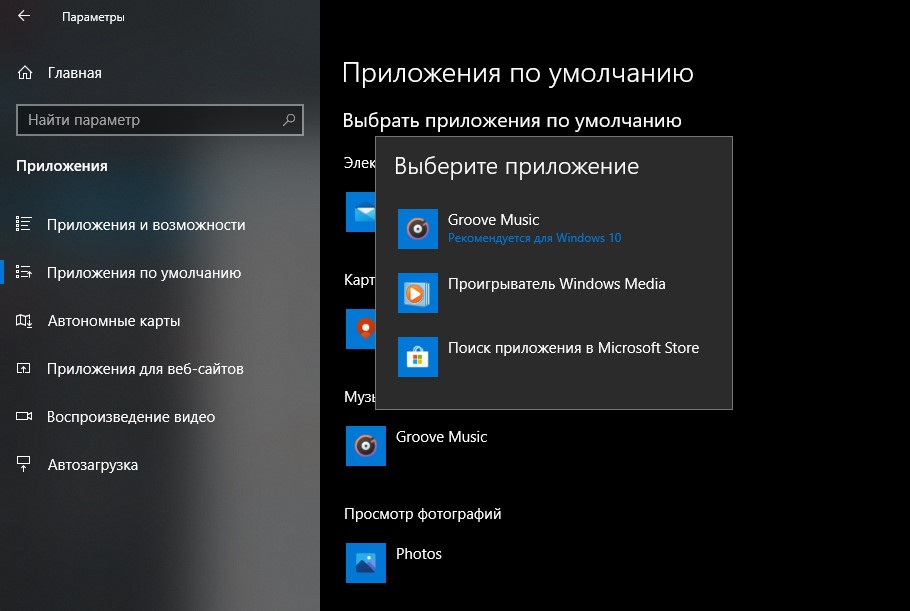Choose Groove Music in the popup list
Viewport: 910px width, 611px height.
494,220
